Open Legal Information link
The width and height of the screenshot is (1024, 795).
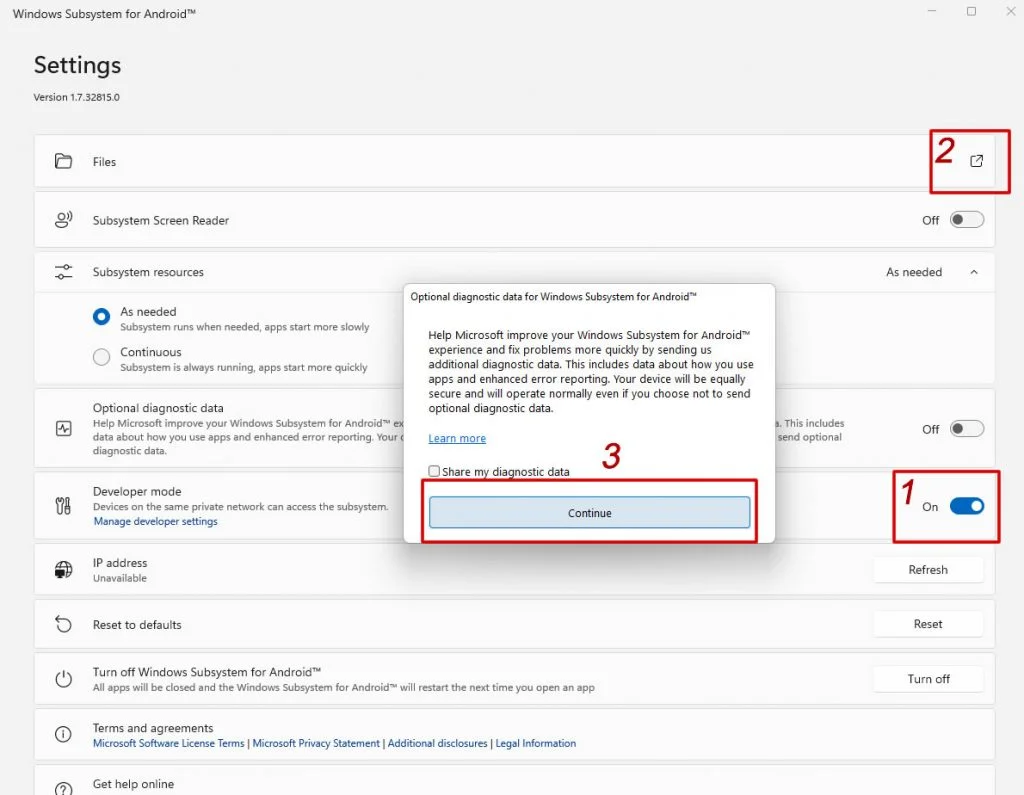(x=536, y=743)
